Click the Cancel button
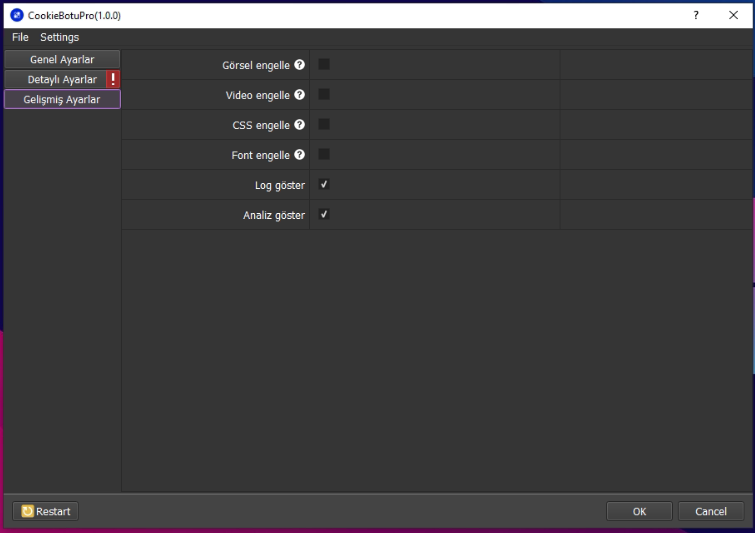The width and height of the screenshot is (755, 533). 711,511
